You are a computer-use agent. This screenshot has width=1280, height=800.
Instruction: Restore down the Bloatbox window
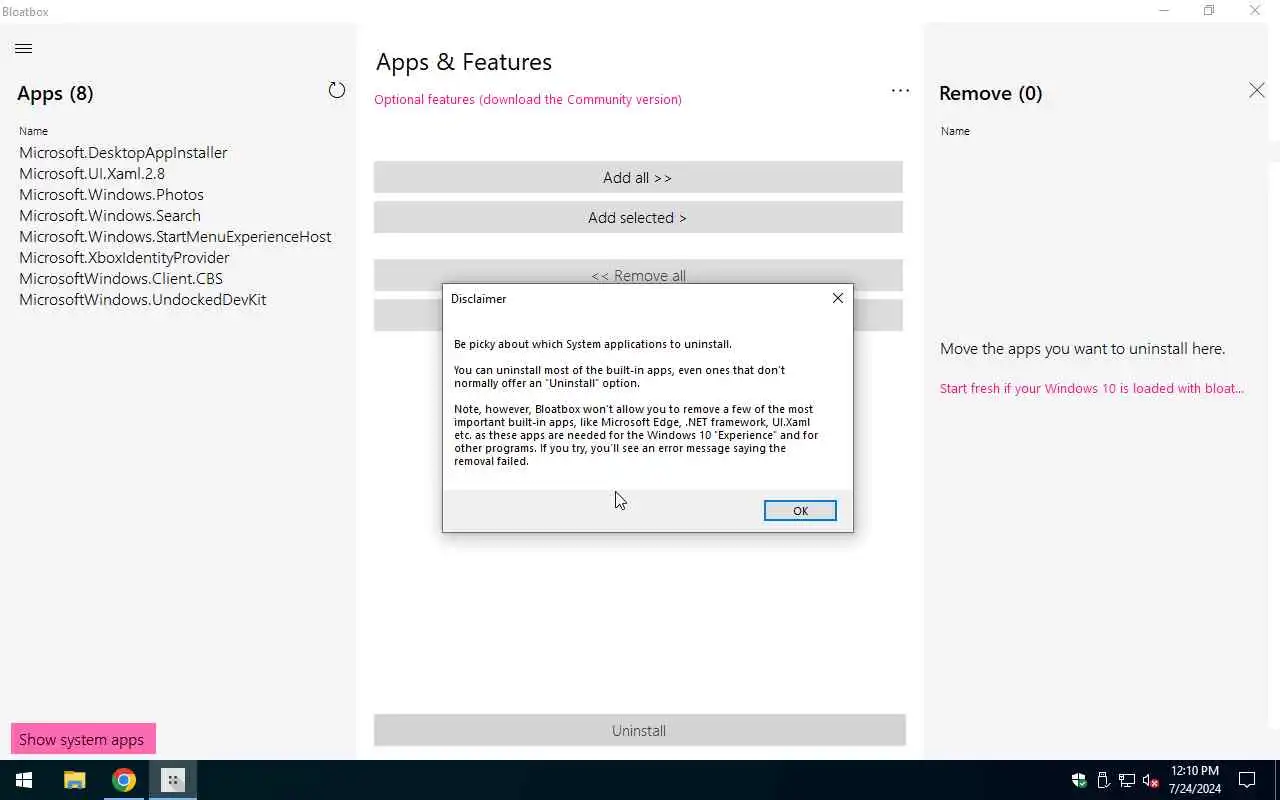point(1209,11)
